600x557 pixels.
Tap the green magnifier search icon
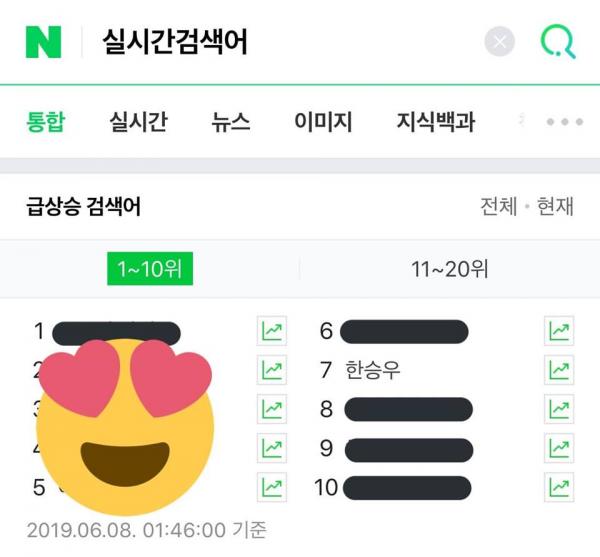pyautogui.click(x=558, y=41)
